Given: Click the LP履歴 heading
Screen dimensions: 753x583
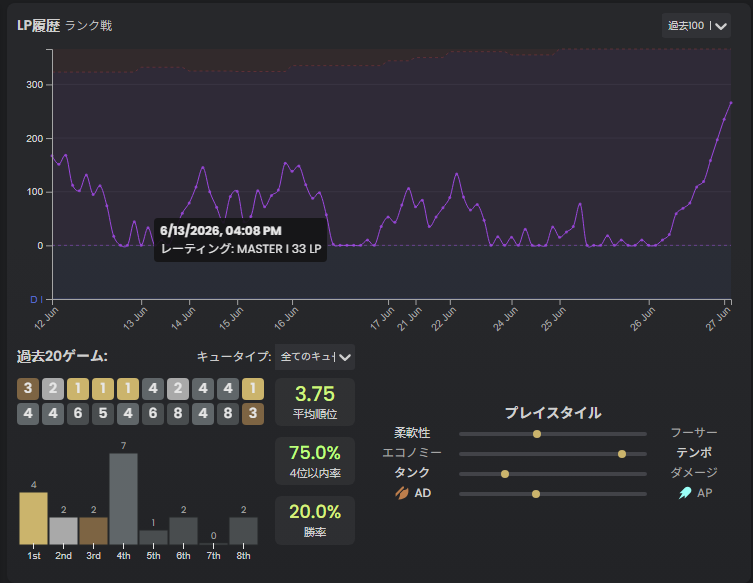Looking at the screenshot, I should point(38,25).
